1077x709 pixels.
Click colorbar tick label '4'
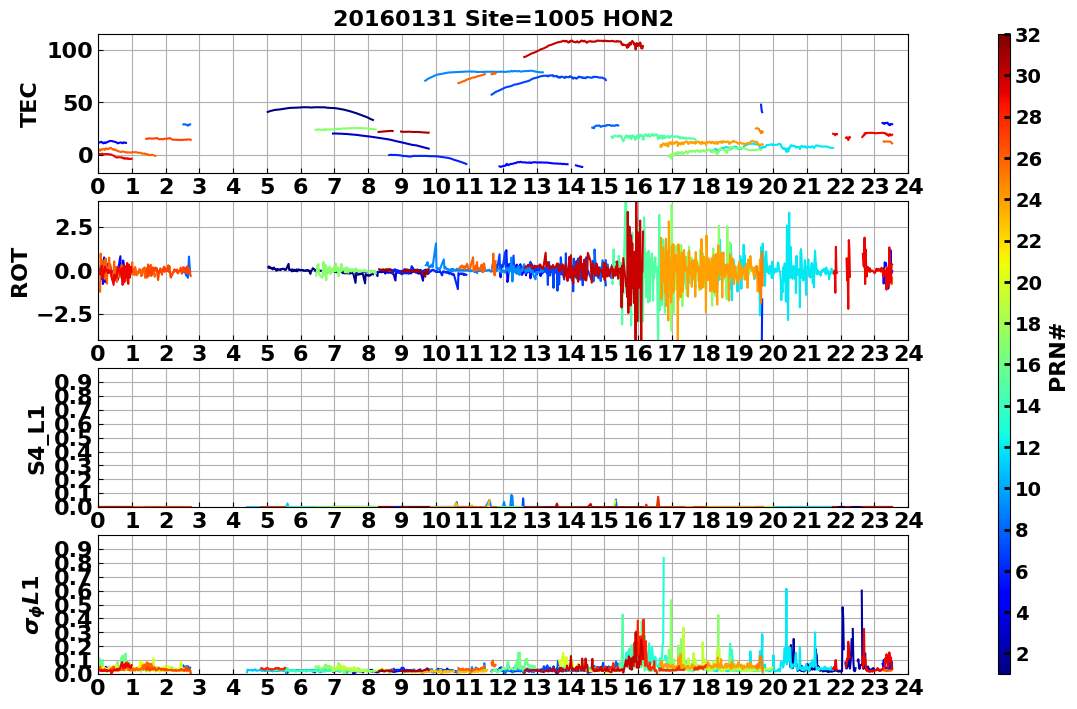coord(1022,612)
